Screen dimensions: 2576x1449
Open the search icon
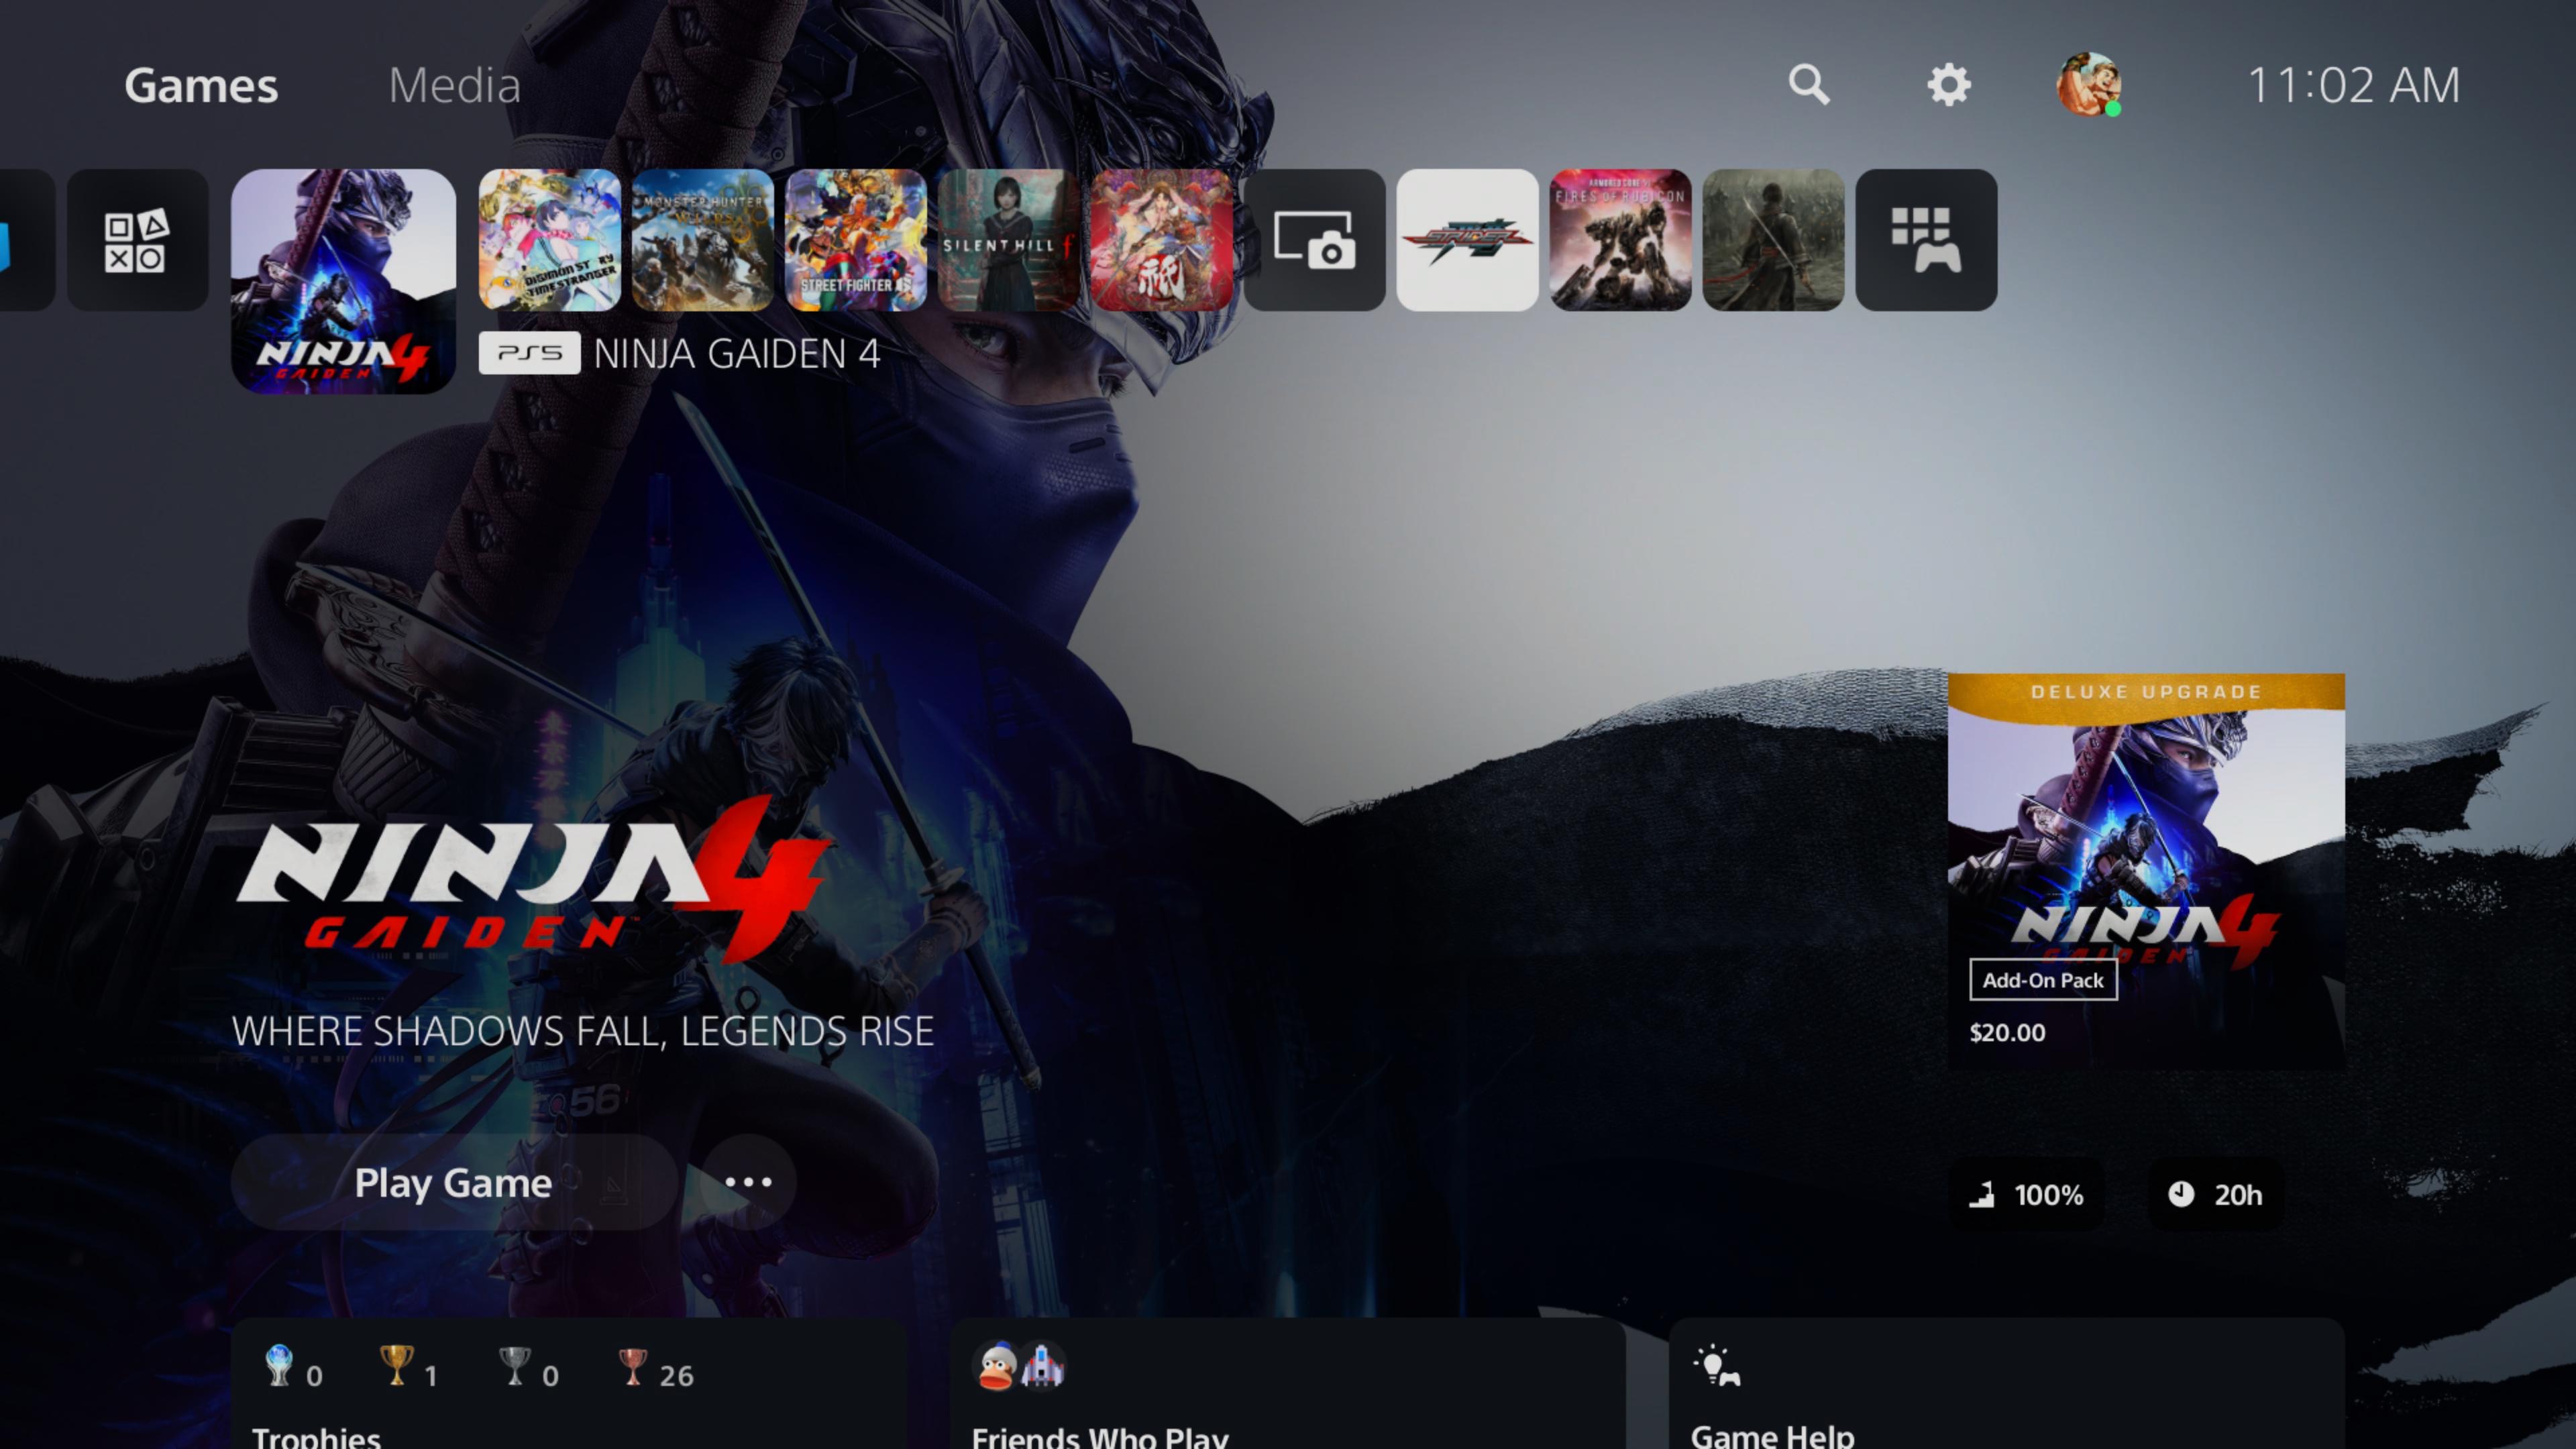(x=1808, y=85)
